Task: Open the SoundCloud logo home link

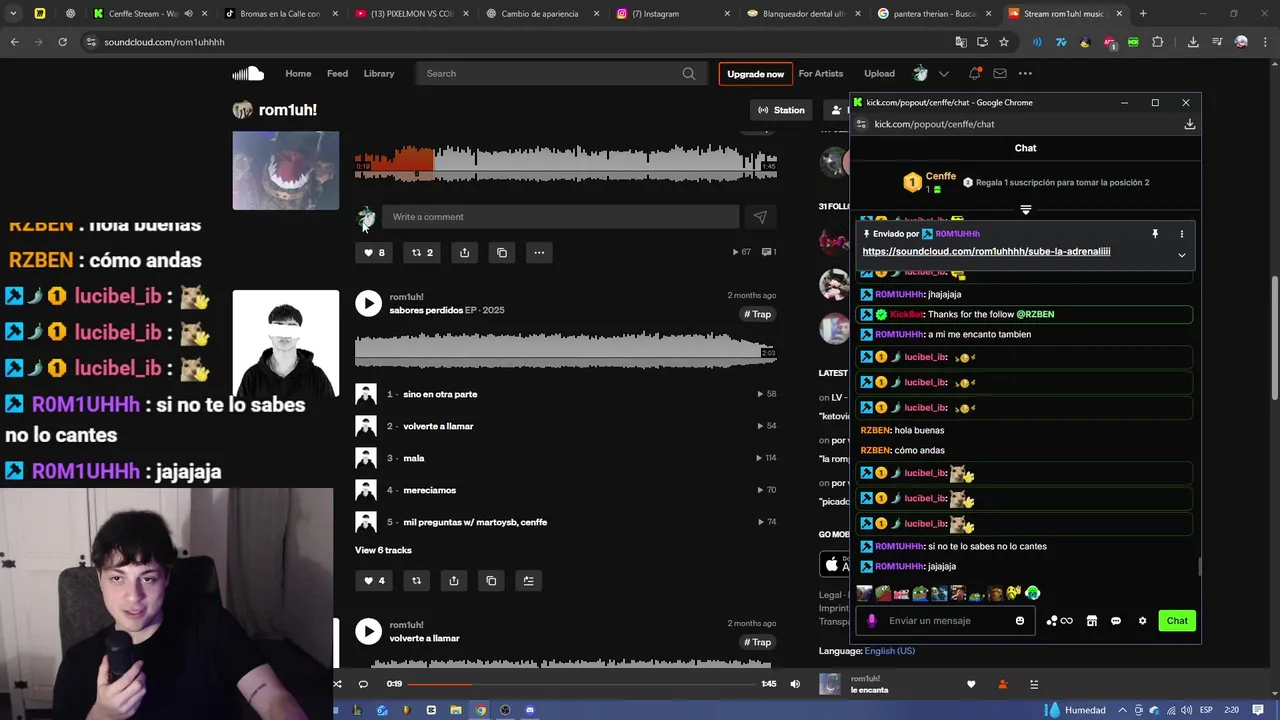Action: (248, 73)
